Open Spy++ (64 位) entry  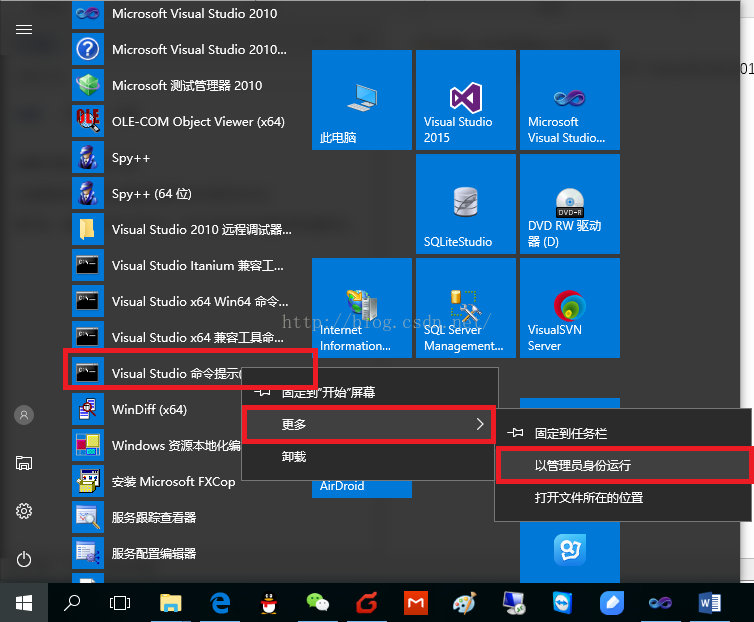(x=183, y=193)
